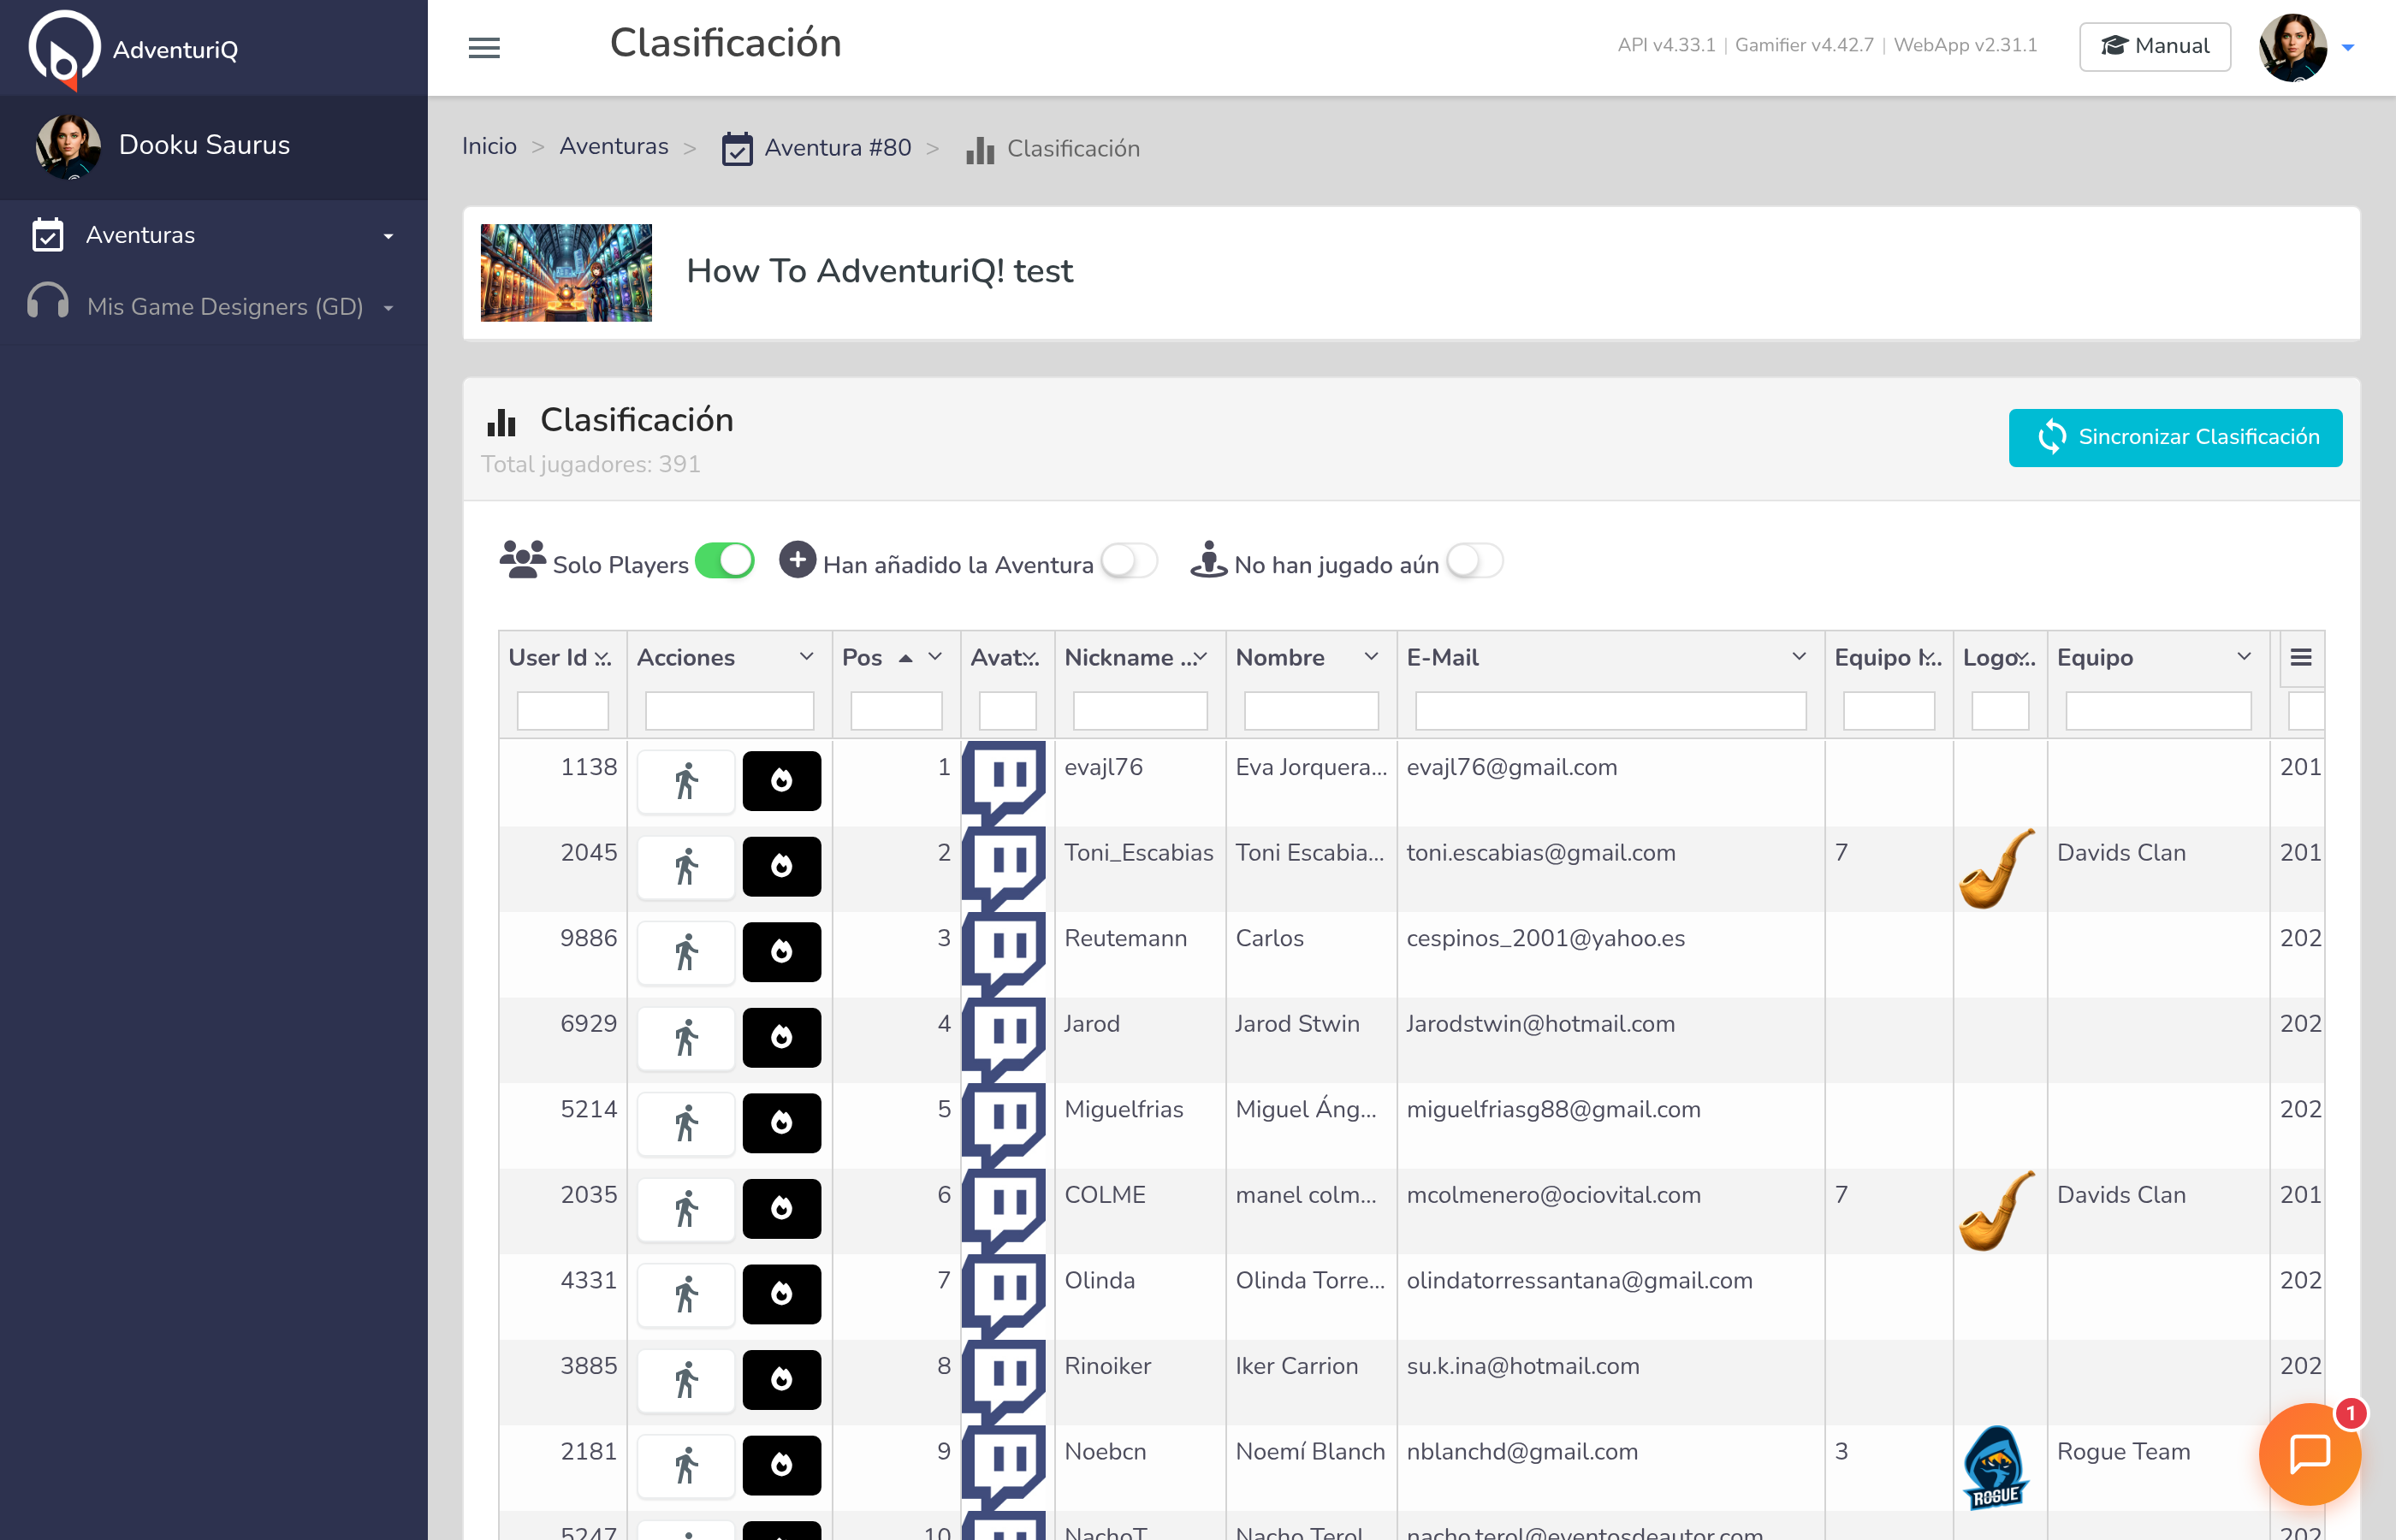Click the Pos filter input
Image resolution: width=2396 pixels, height=1540 pixels.
896,711
